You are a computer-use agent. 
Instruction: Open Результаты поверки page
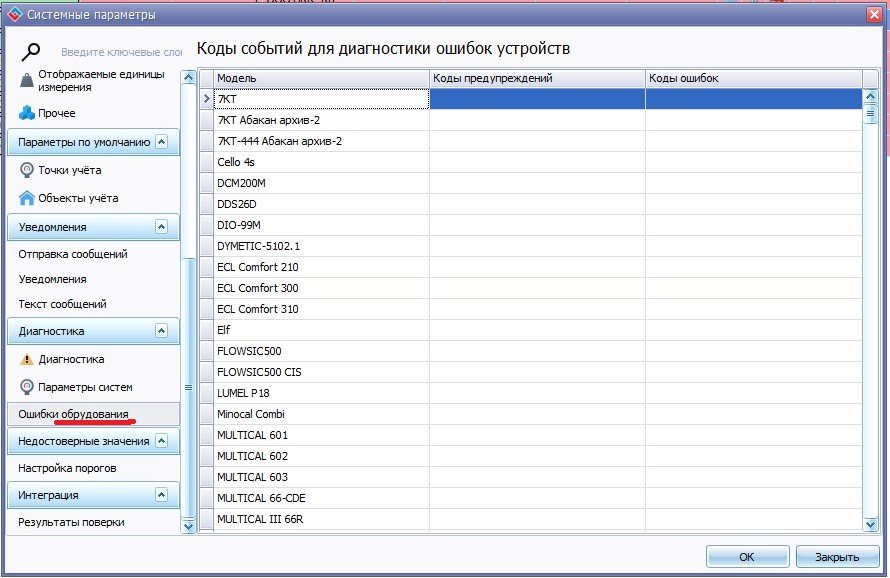71,522
